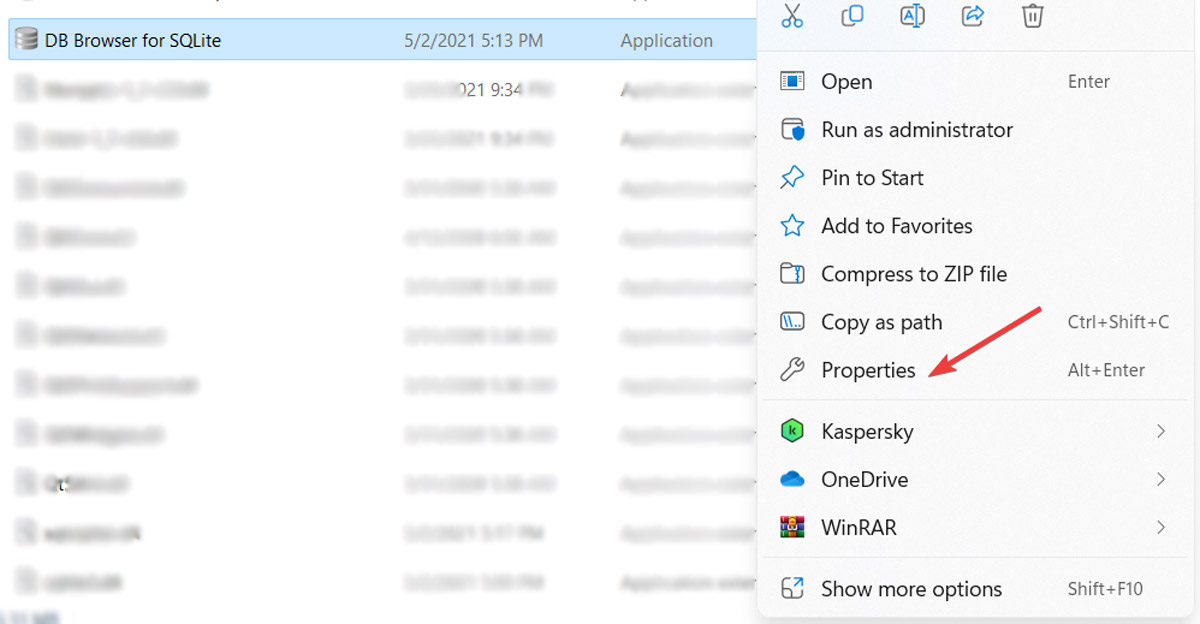Screen dimensions: 1200x624
Task: Click the Rename icon
Action: point(912,15)
